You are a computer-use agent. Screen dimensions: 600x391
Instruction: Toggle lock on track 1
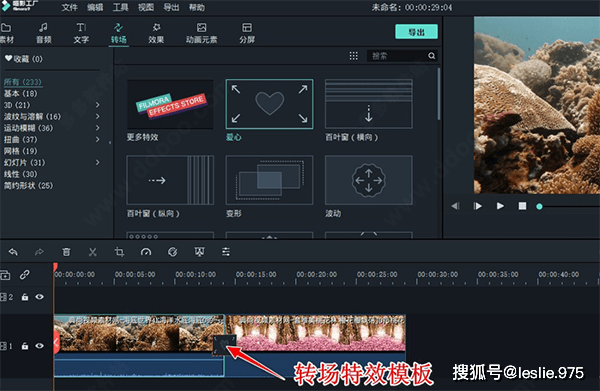coord(25,346)
